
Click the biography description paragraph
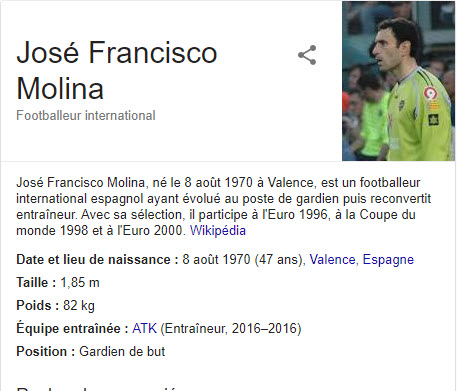[x=223, y=207]
